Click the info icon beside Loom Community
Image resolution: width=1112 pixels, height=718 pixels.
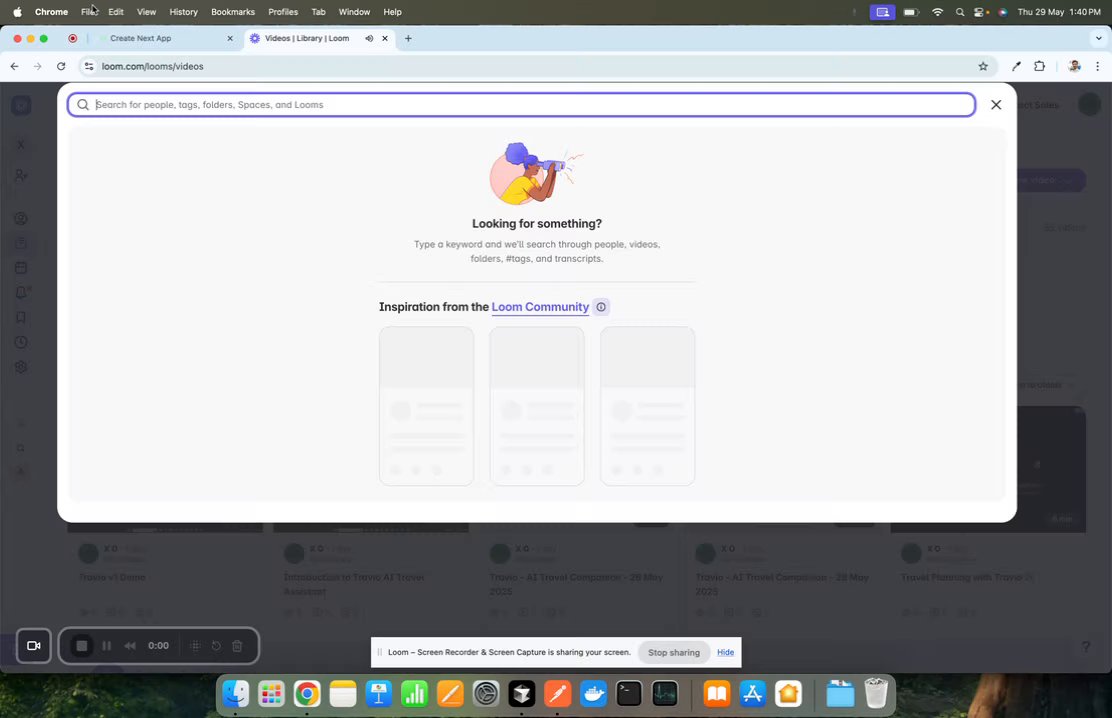tap(601, 306)
